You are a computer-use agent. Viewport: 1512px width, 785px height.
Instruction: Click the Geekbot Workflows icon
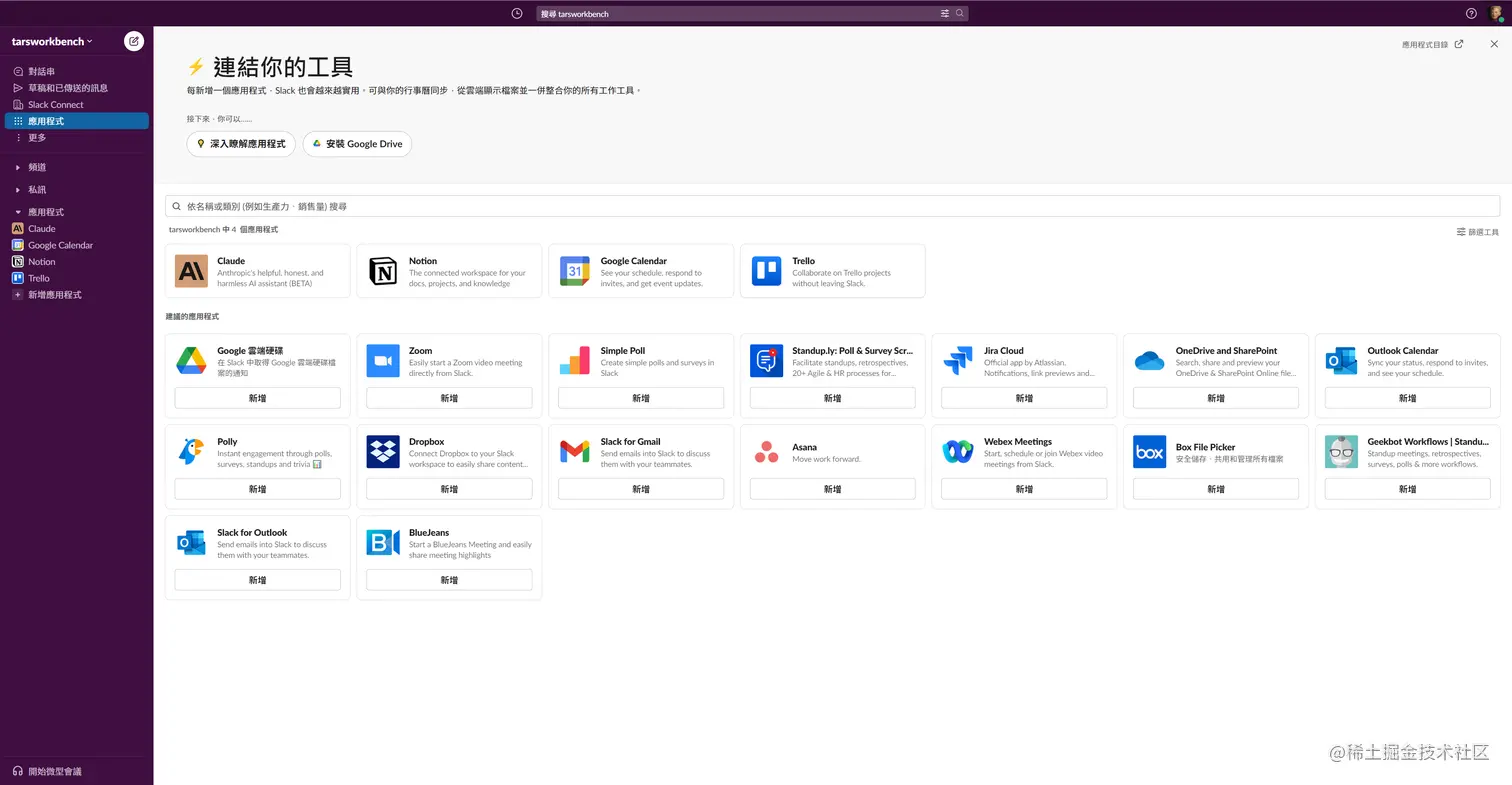click(1341, 452)
